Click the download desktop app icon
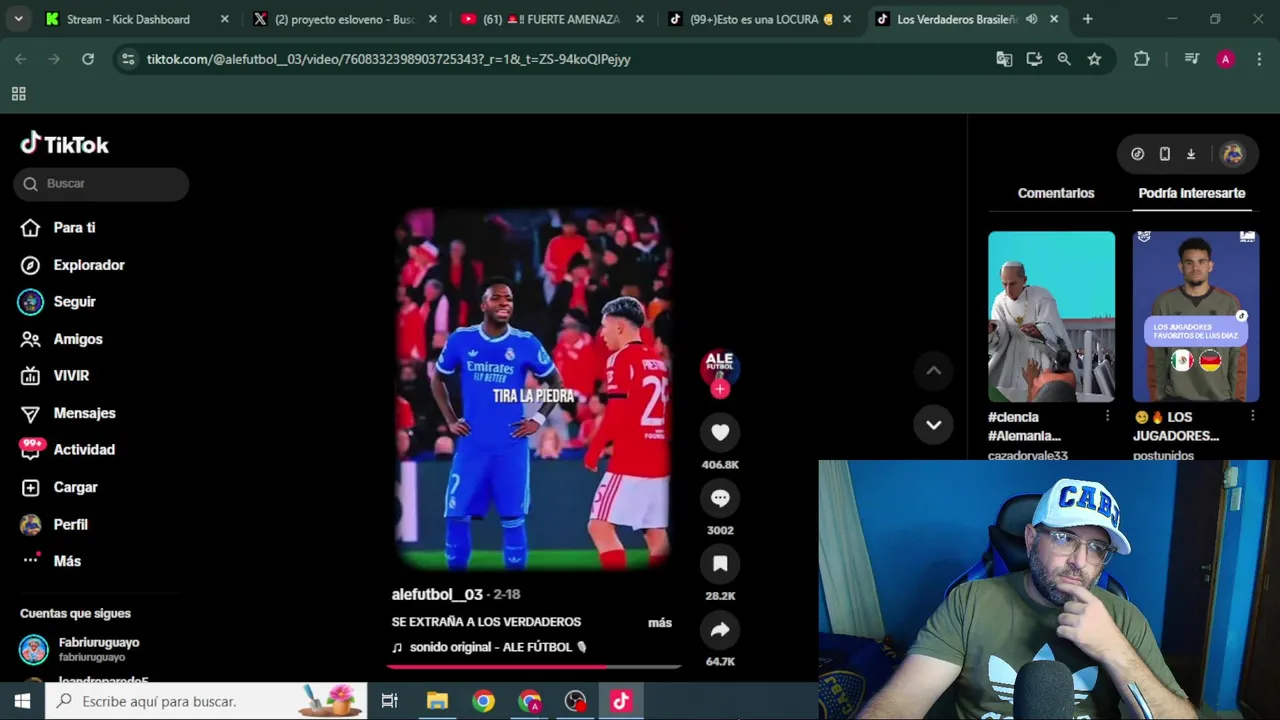The image size is (1280, 720). pos(1191,154)
